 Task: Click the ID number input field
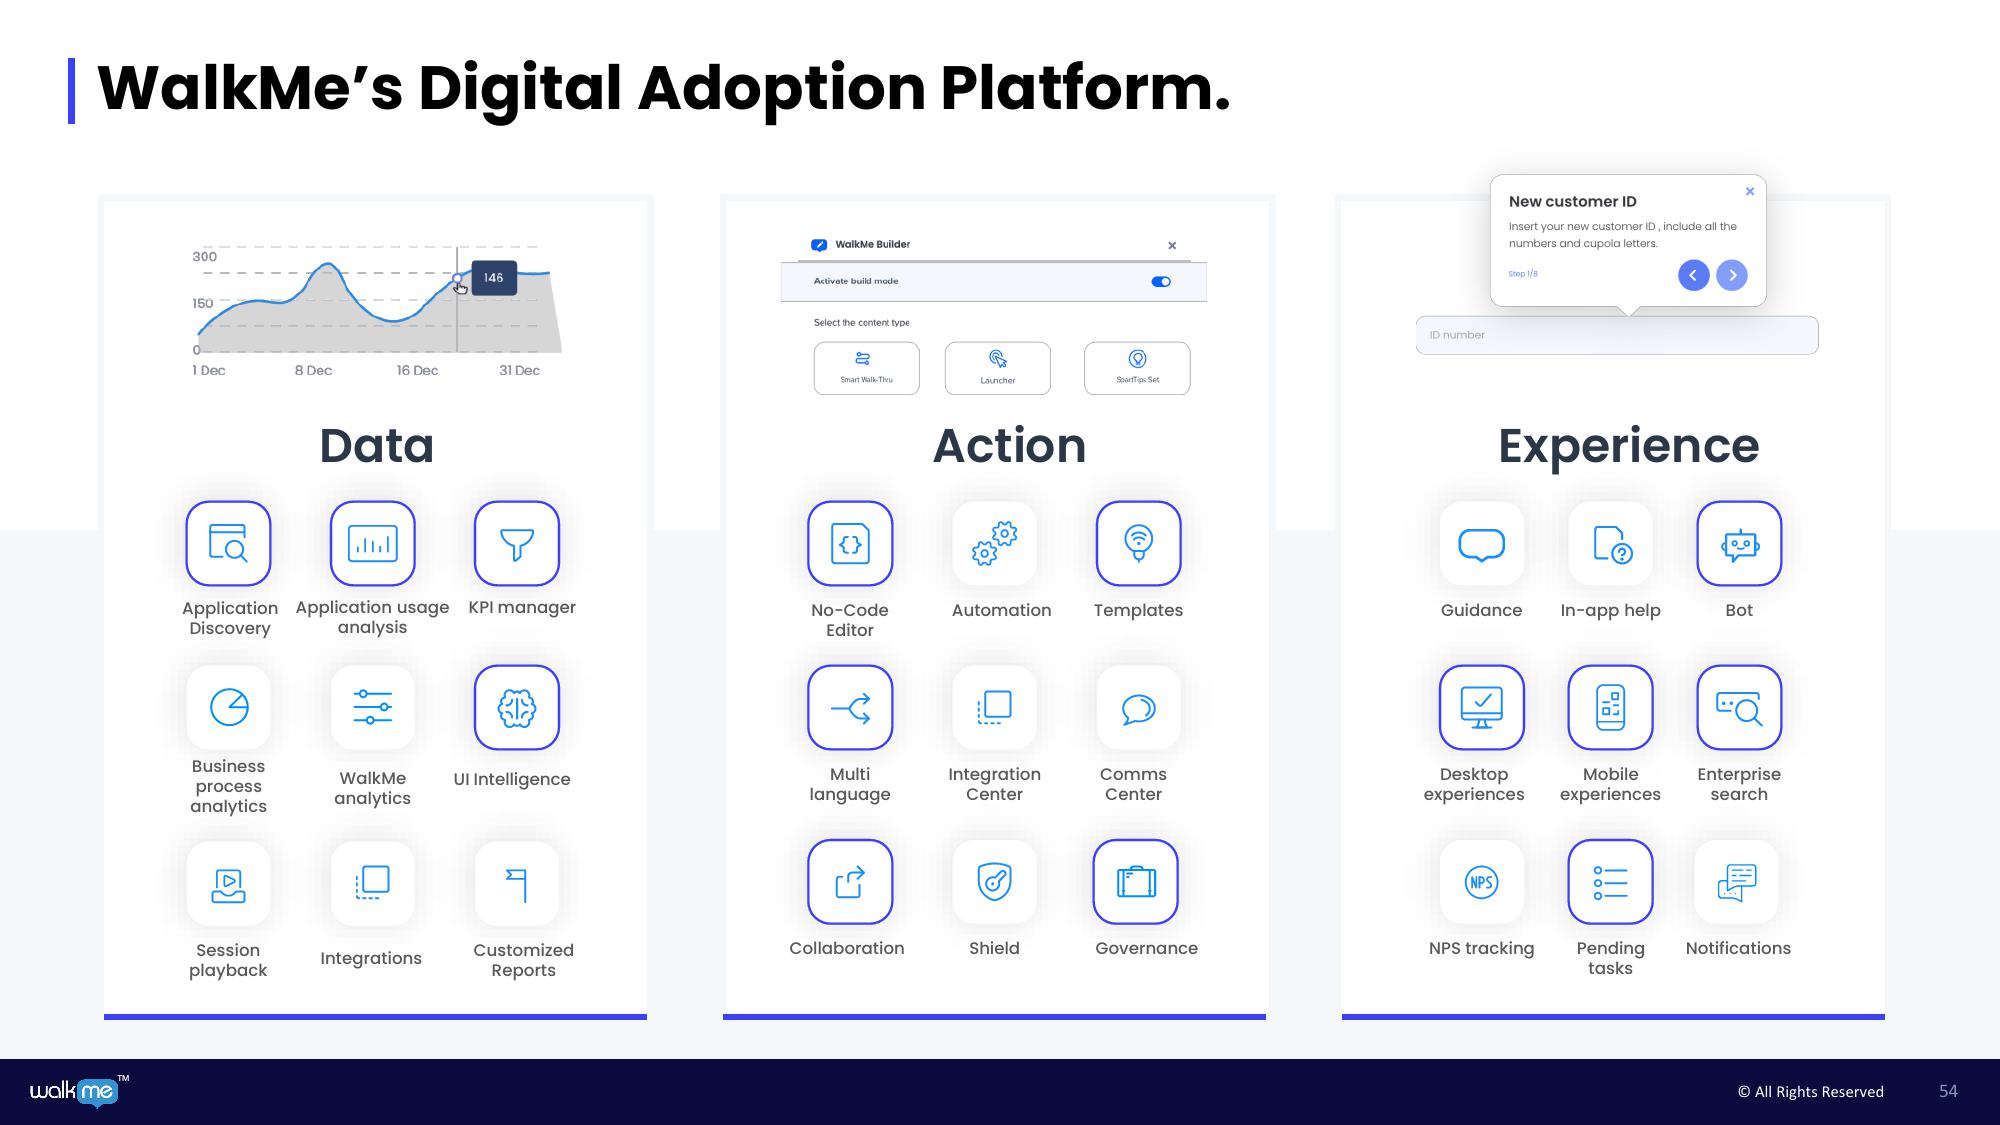(x=1618, y=335)
